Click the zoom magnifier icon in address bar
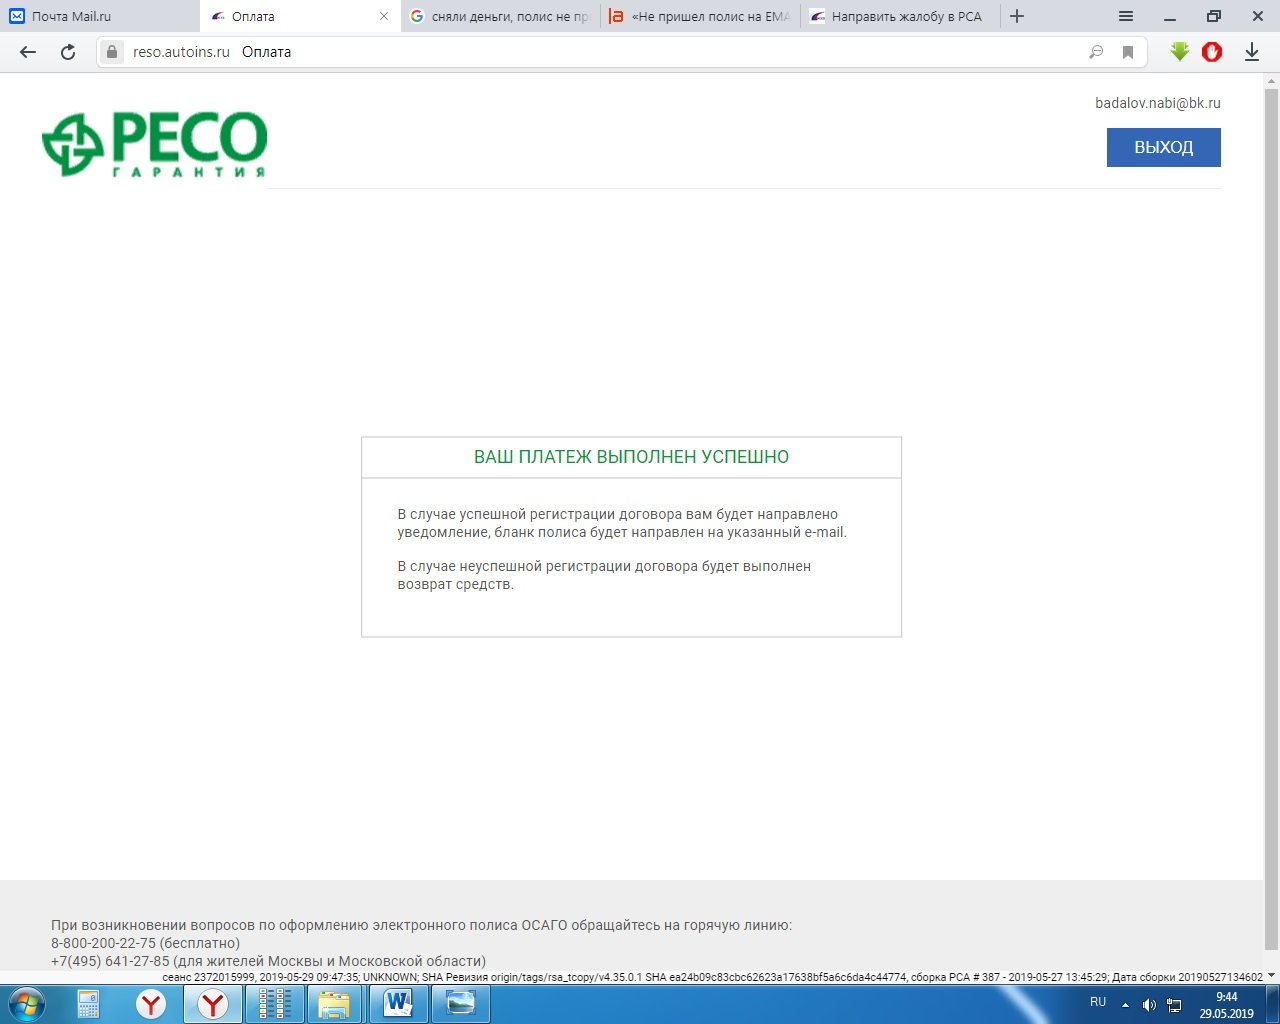 [x=1096, y=52]
